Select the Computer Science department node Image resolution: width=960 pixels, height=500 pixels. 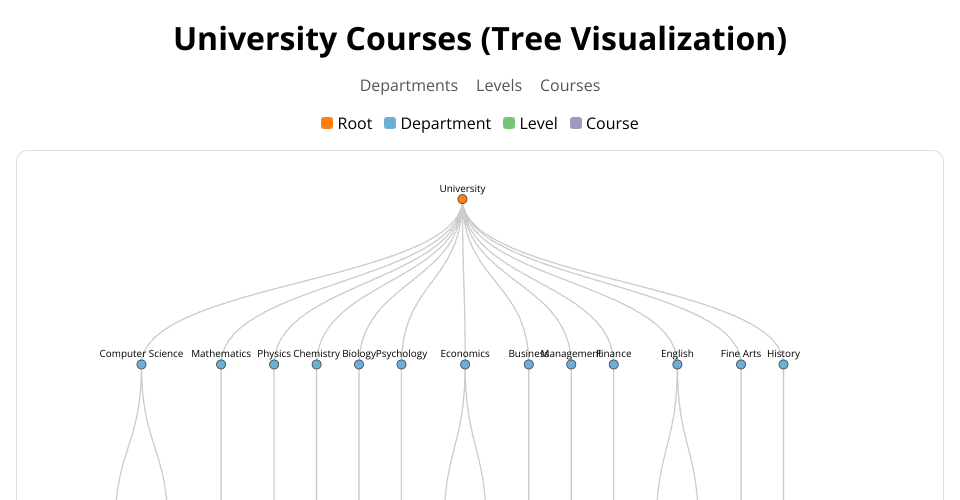141,365
